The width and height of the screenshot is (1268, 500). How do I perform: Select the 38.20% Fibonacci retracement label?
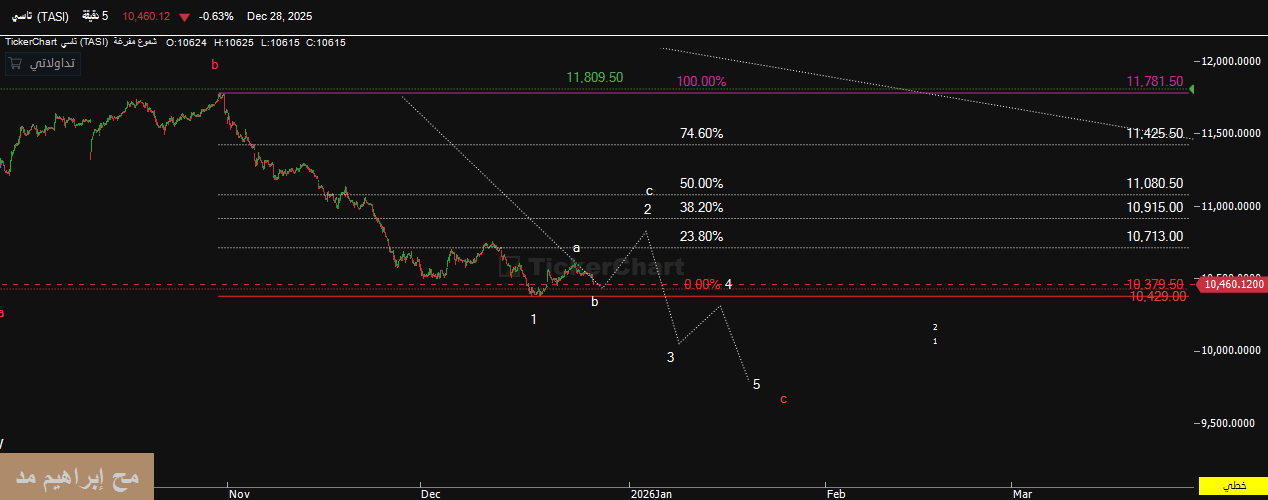701,208
